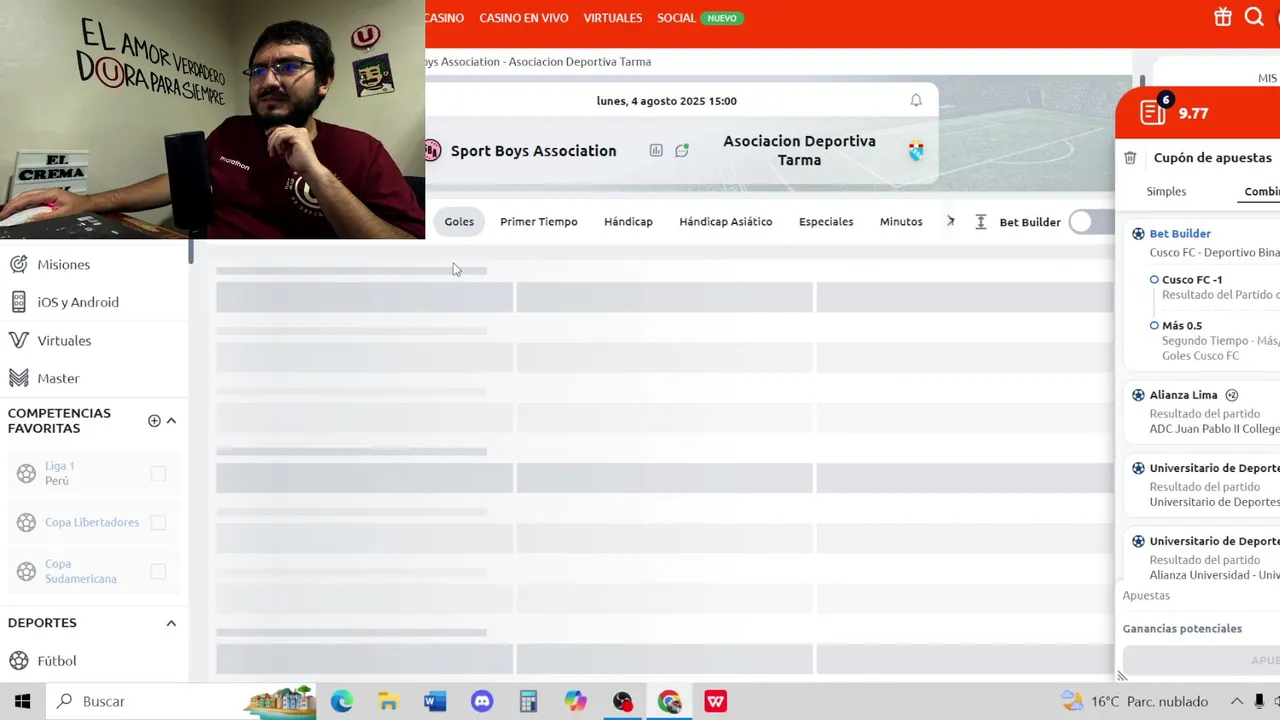Click the Fútbol ball icon under Deportes

coord(18,661)
